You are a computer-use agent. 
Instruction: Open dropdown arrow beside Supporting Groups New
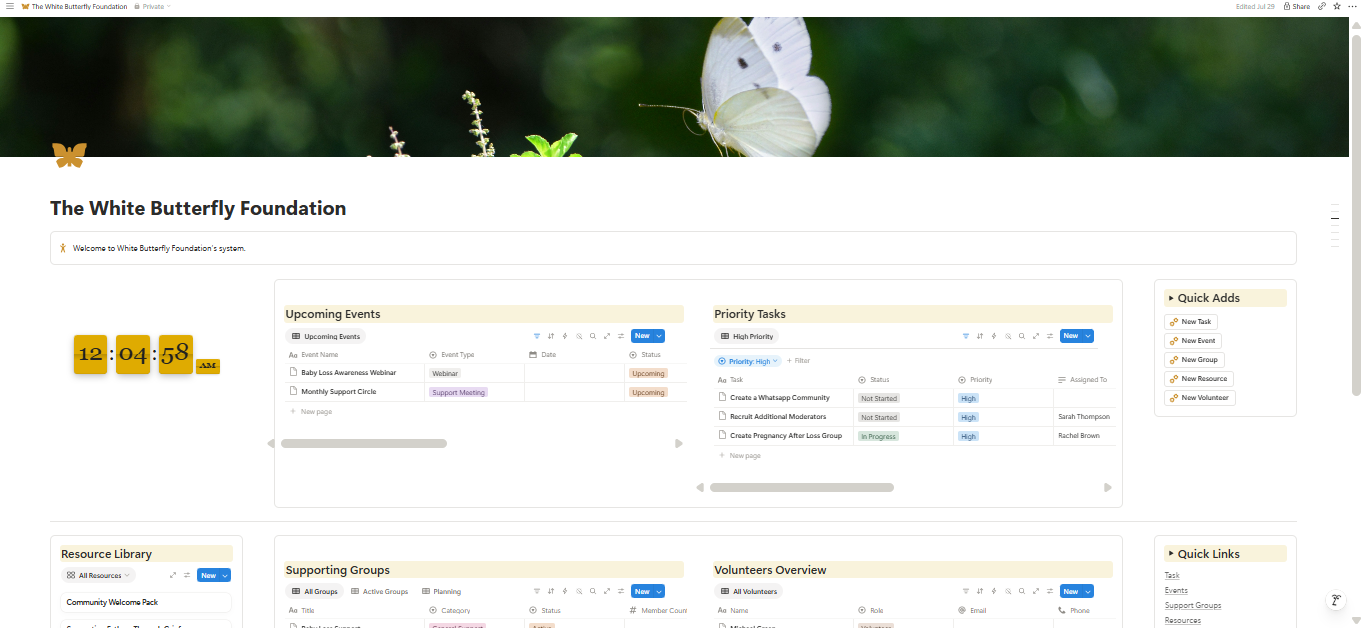[659, 591]
